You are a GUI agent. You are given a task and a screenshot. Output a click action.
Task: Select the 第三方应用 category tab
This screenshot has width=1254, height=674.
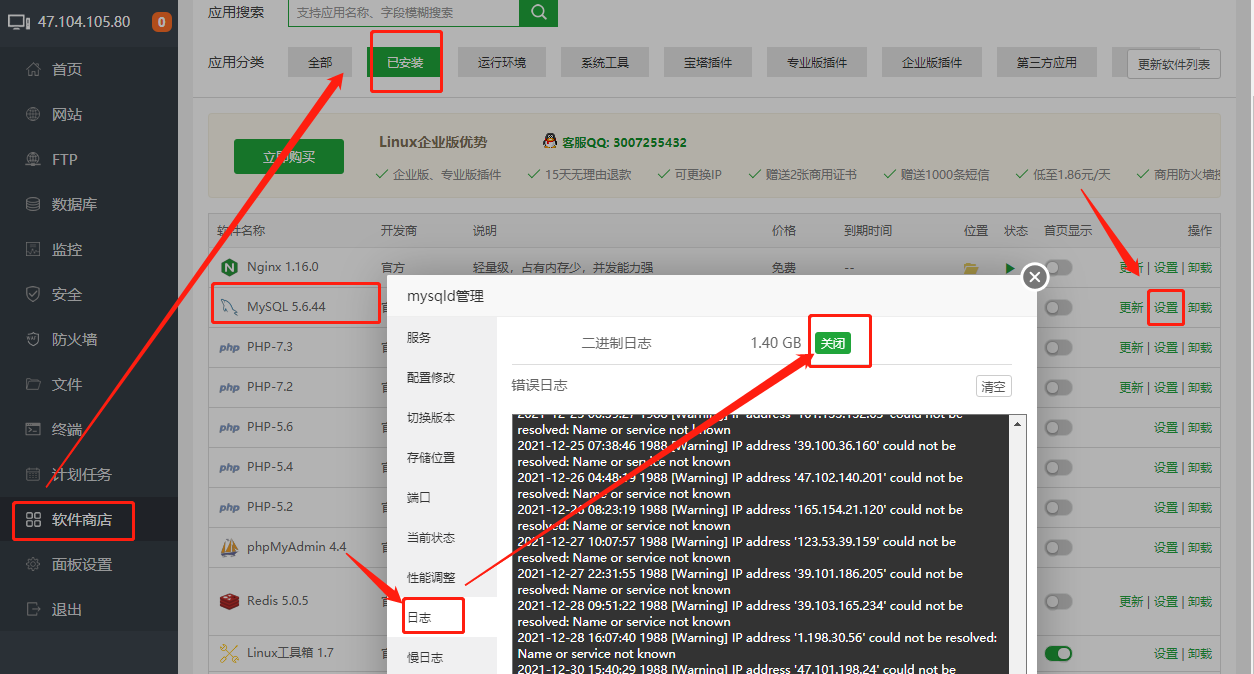pyautogui.click(x=1047, y=62)
